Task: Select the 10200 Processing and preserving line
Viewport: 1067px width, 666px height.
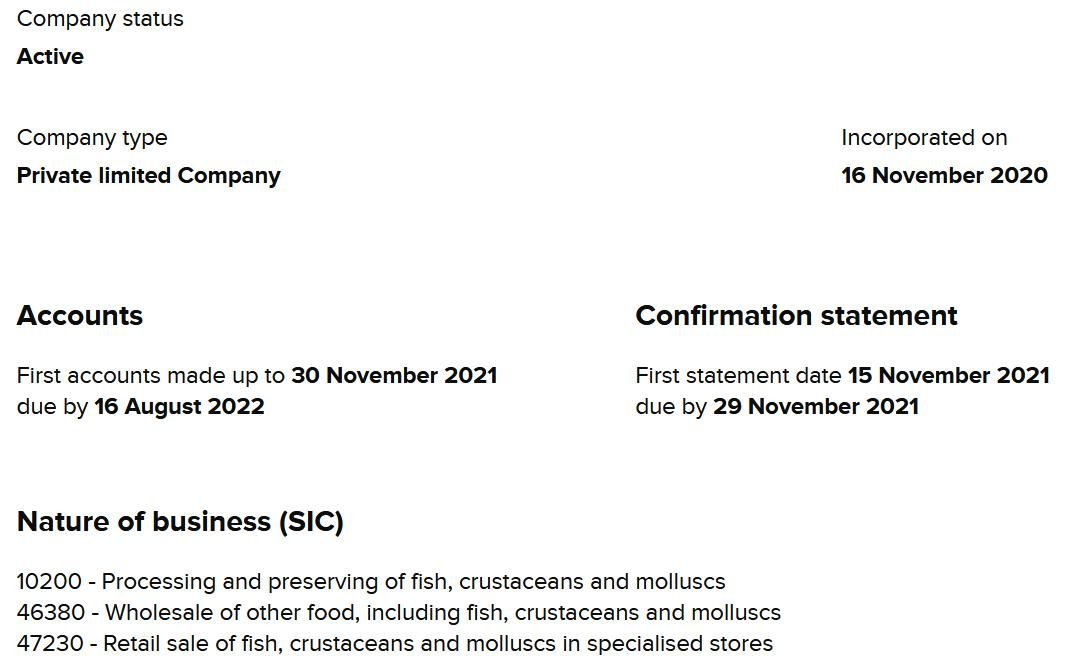Action: pos(371,582)
